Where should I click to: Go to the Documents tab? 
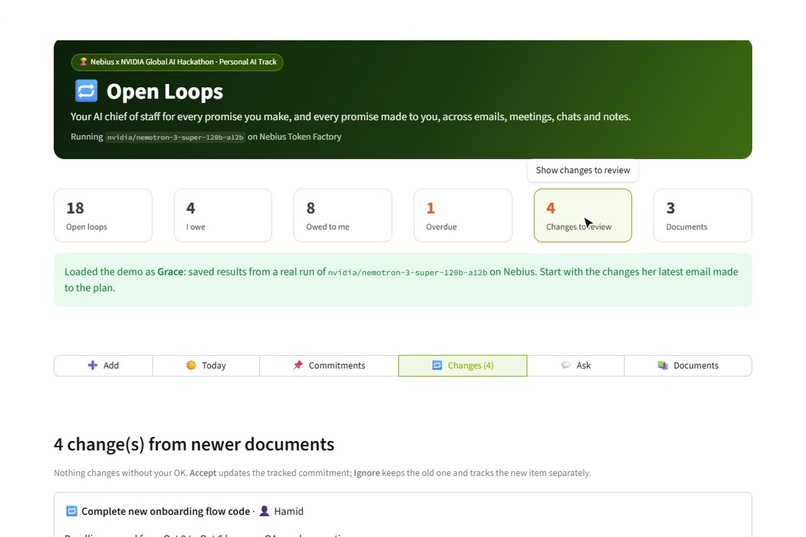[688, 366]
